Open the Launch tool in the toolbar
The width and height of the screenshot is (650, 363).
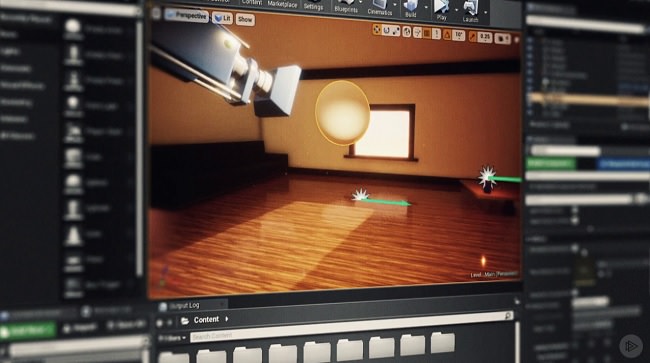coord(470,11)
